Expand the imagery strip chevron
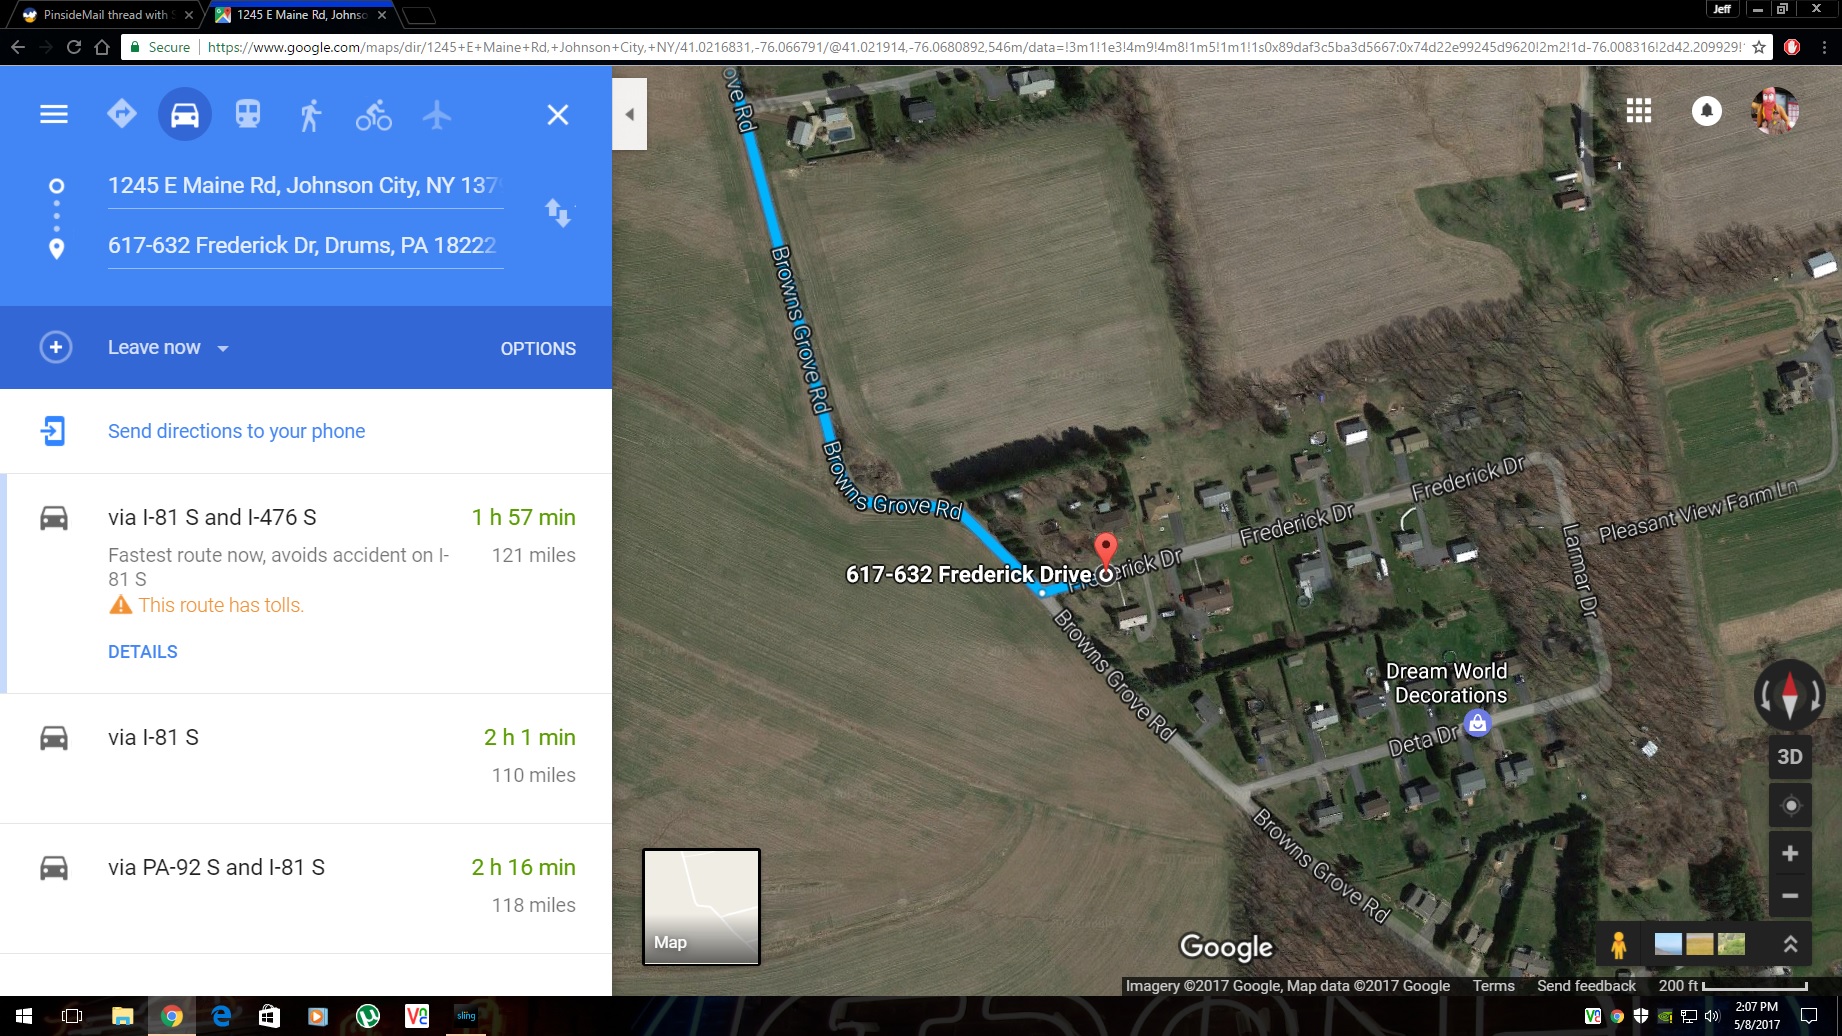Image resolution: width=1842 pixels, height=1036 pixels. point(1790,944)
